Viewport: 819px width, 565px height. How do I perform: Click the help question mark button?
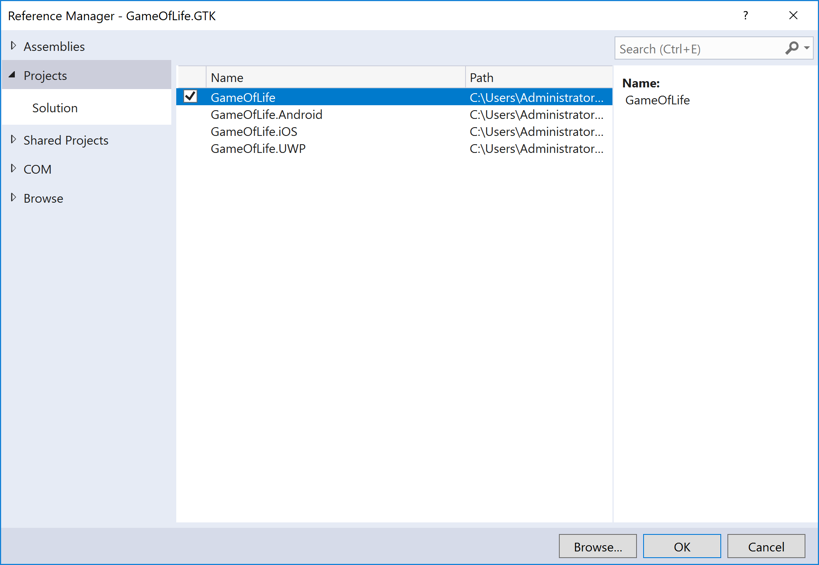point(745,16)
